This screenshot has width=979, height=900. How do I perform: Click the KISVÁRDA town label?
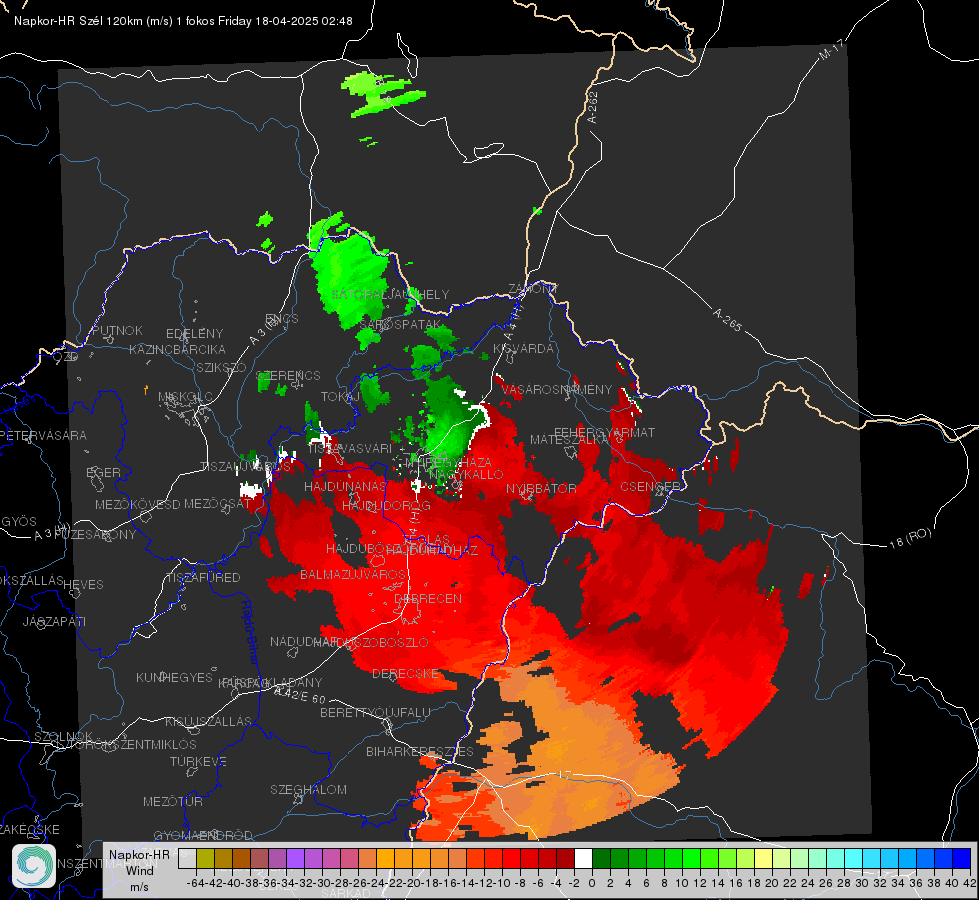pos(523,349)
